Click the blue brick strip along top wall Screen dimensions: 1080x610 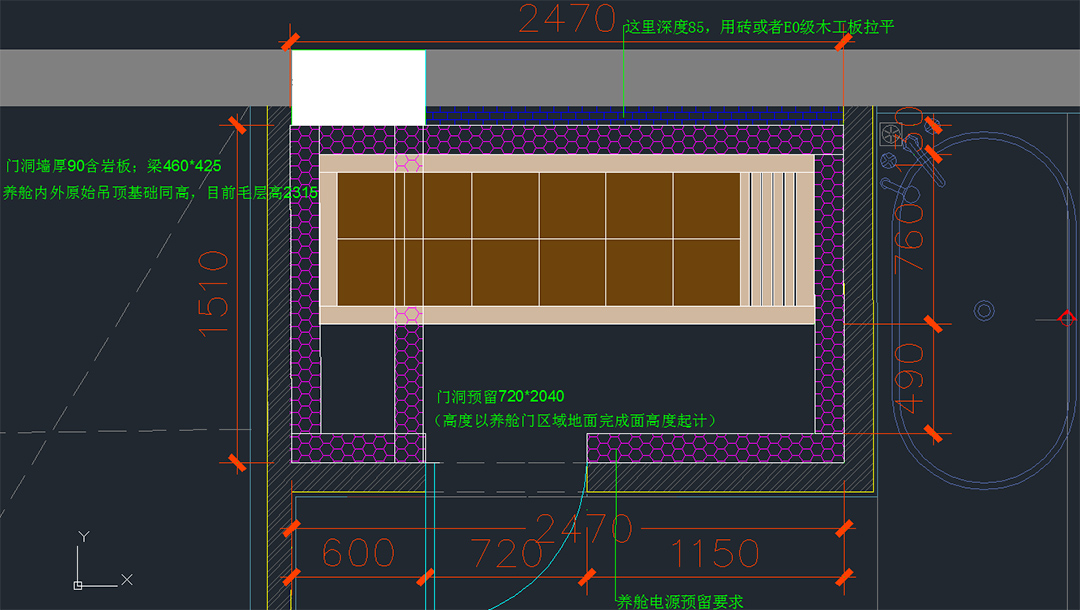630,114
